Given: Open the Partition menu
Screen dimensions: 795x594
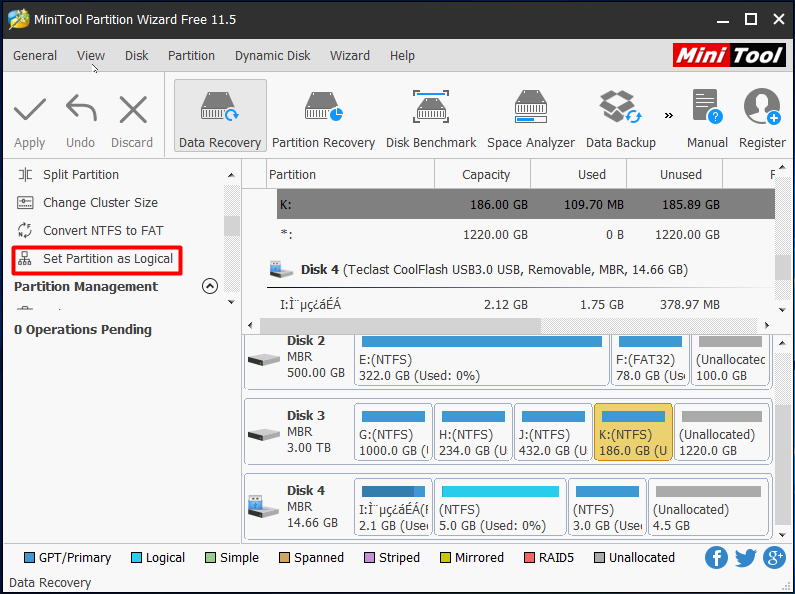Looking at the screenshot, I should point(191,56).
